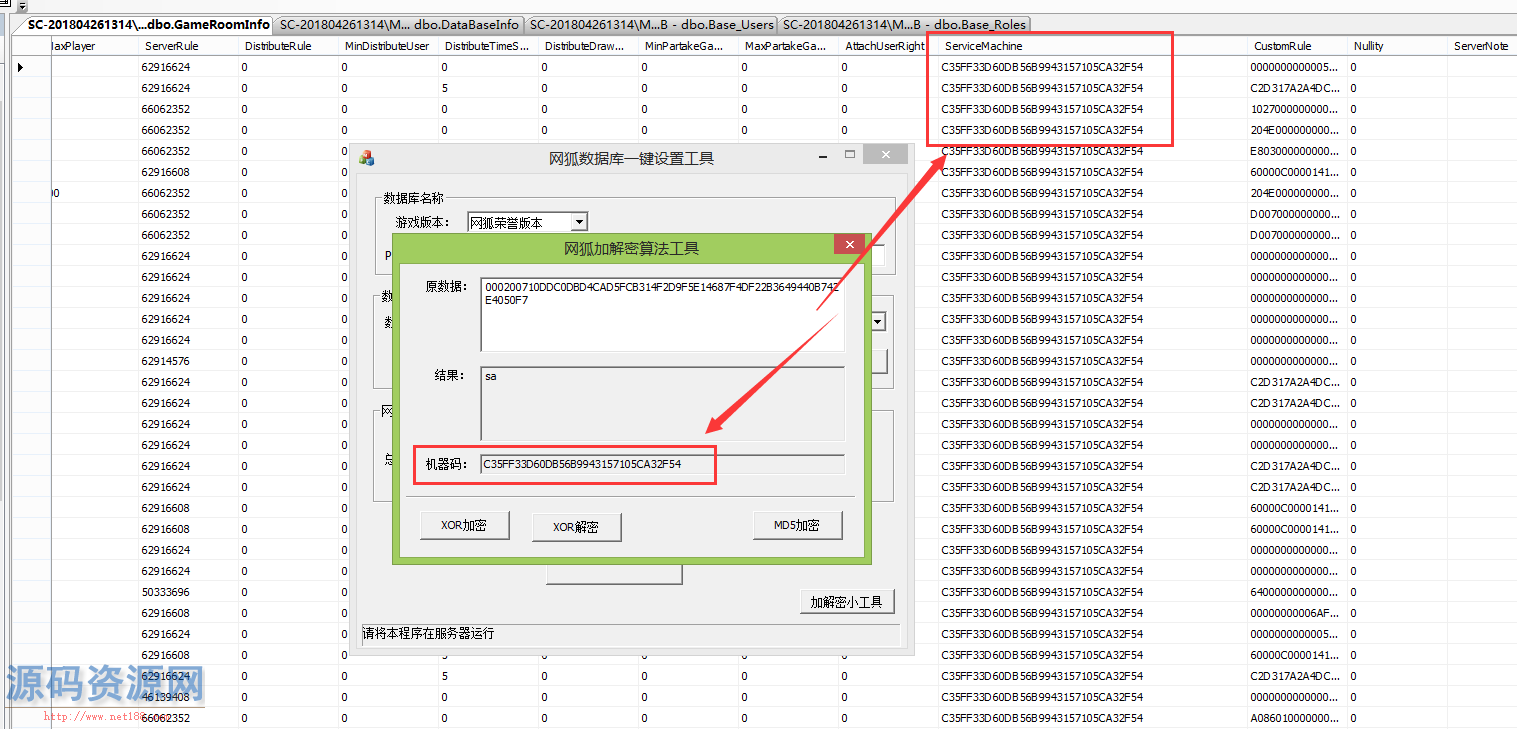This screenshot has height=729, width=1517.
Task: Select the dbo.GameRoomInfo tab
Action: pos(148,24)
